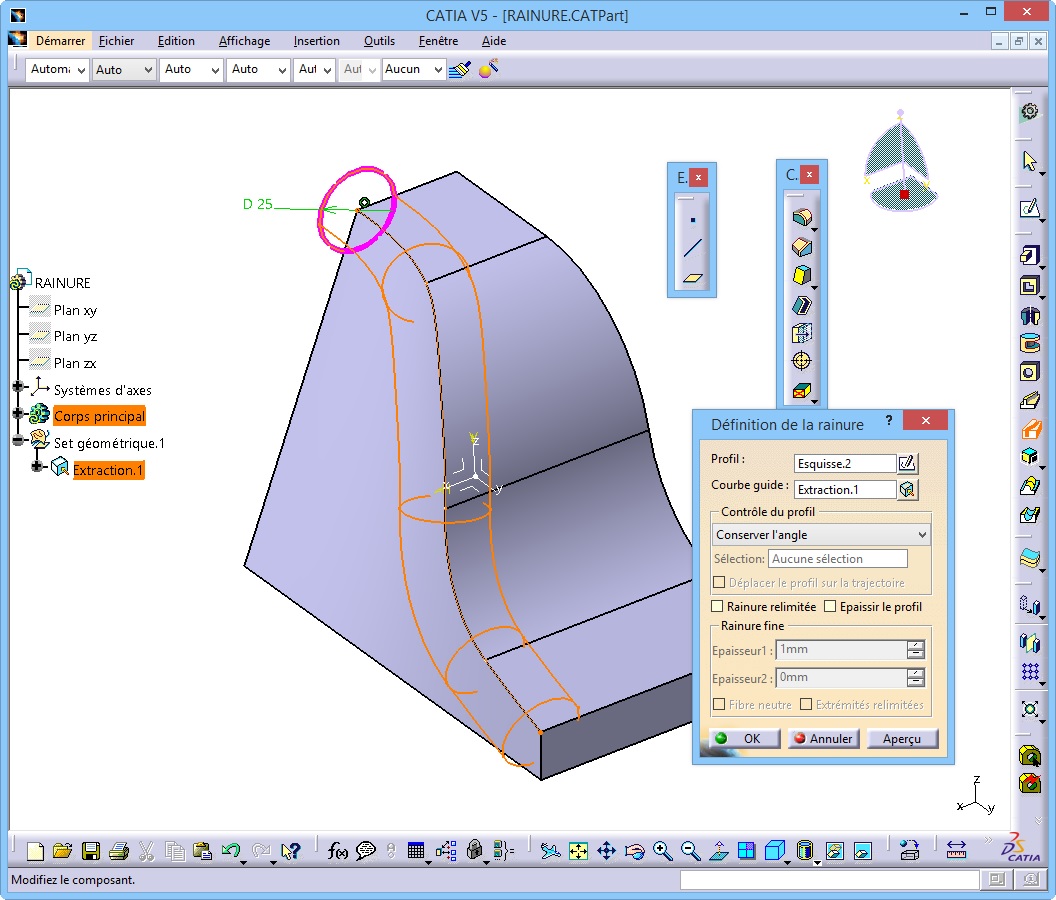Click the Annuler button

click(823, 738)
